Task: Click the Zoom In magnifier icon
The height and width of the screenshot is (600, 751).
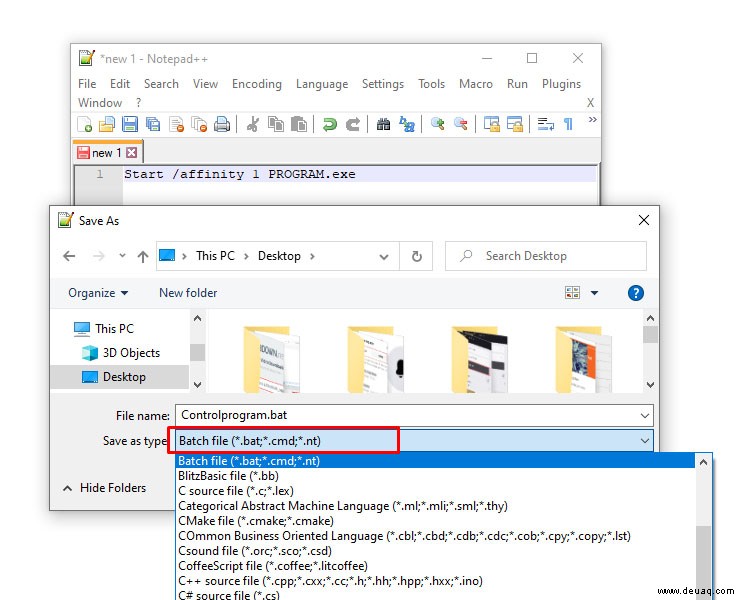Action: (437, 124)
